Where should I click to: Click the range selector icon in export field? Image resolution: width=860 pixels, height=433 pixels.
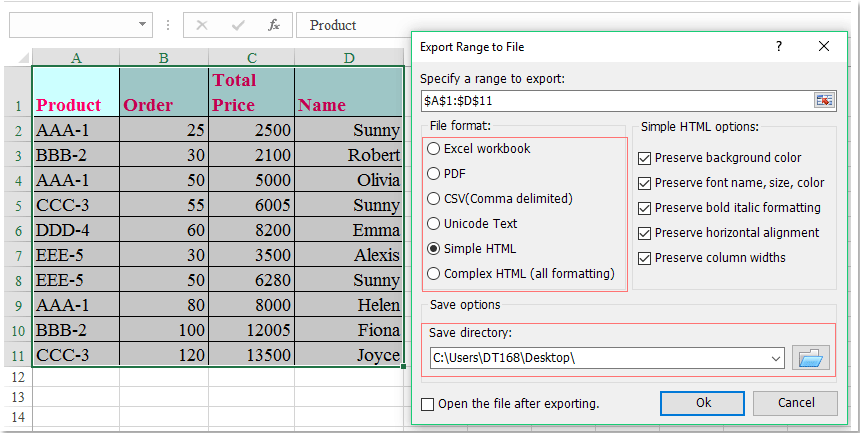pos(824,100)
